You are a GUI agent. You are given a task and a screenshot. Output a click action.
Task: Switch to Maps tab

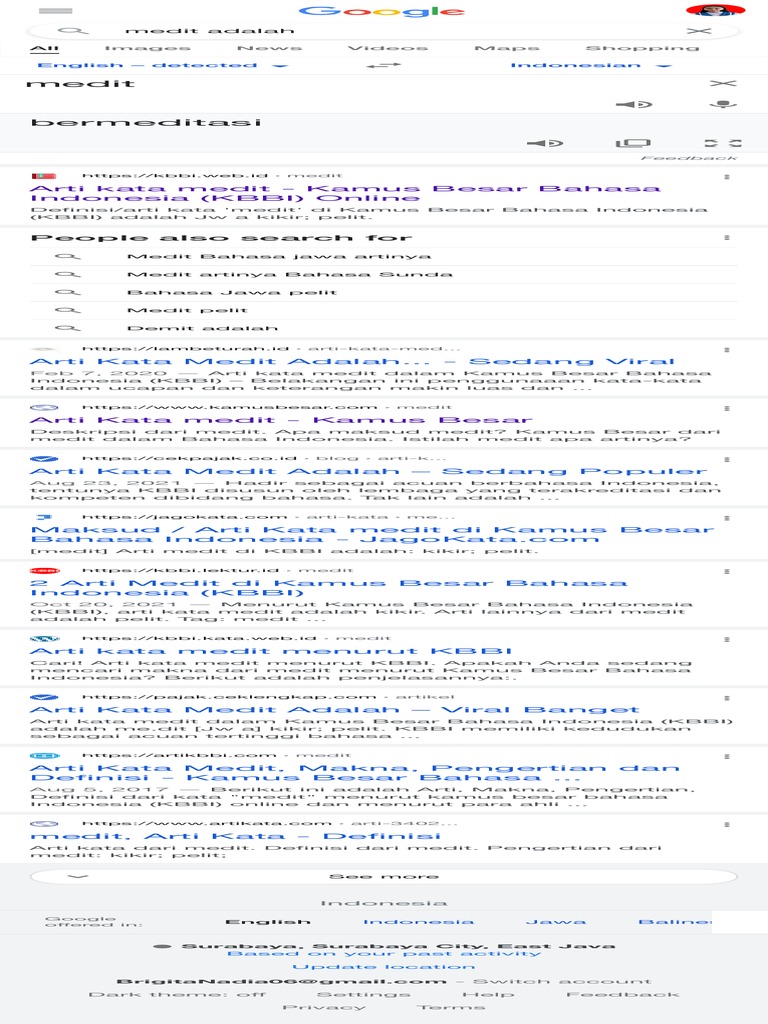(x=507, y=48)
